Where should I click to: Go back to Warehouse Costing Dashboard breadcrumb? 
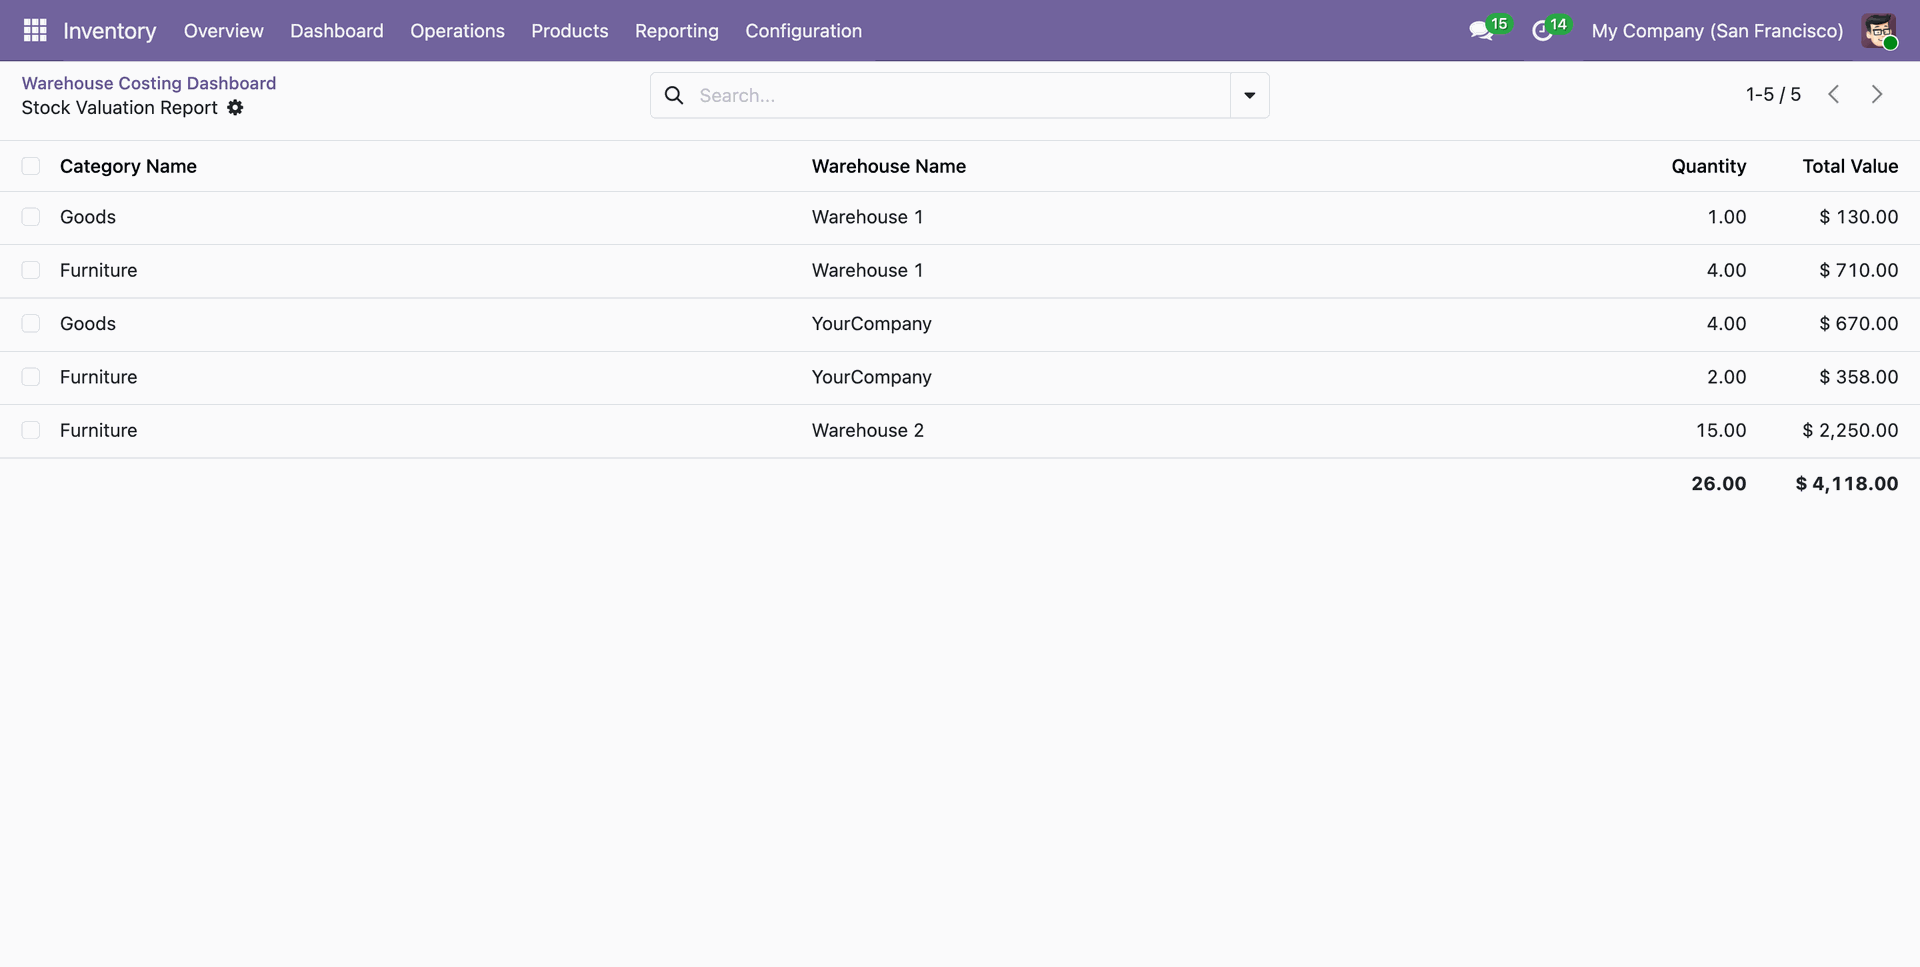(149, 83)
